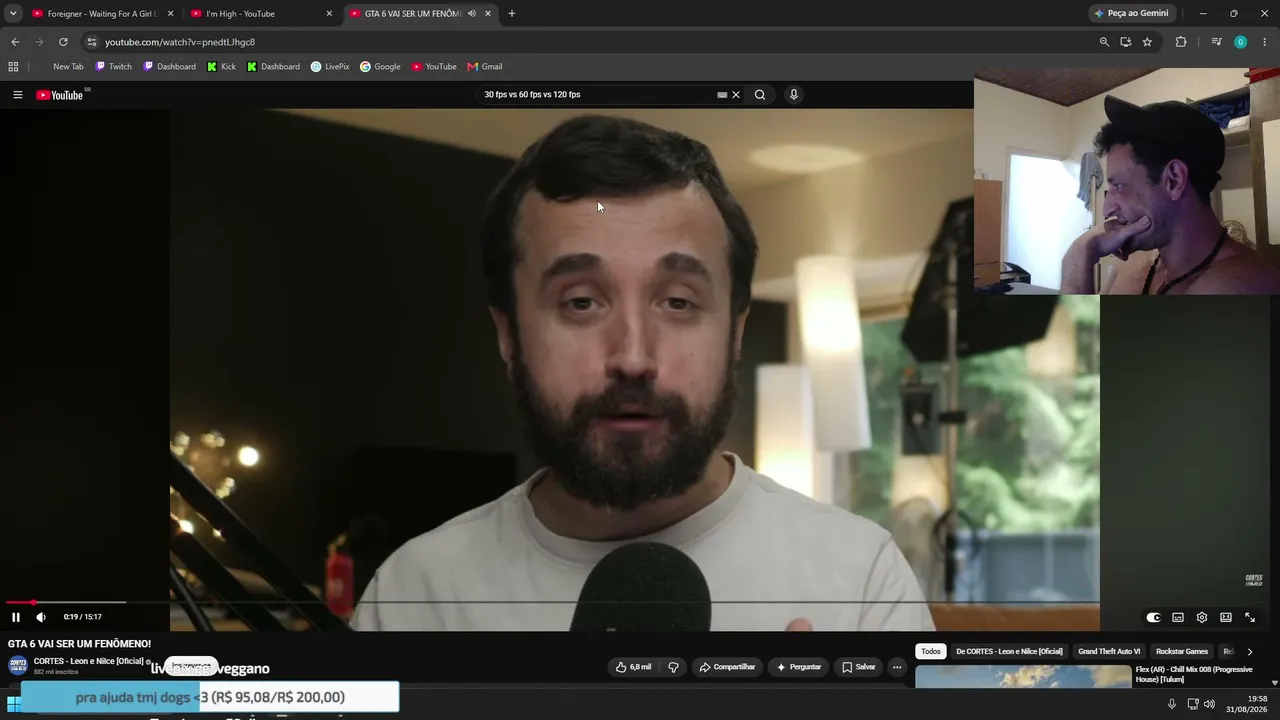This screenshot has height=720, width=1280.
Task: Open the Chrome profile avatar
Action: tap(1240, 42)
